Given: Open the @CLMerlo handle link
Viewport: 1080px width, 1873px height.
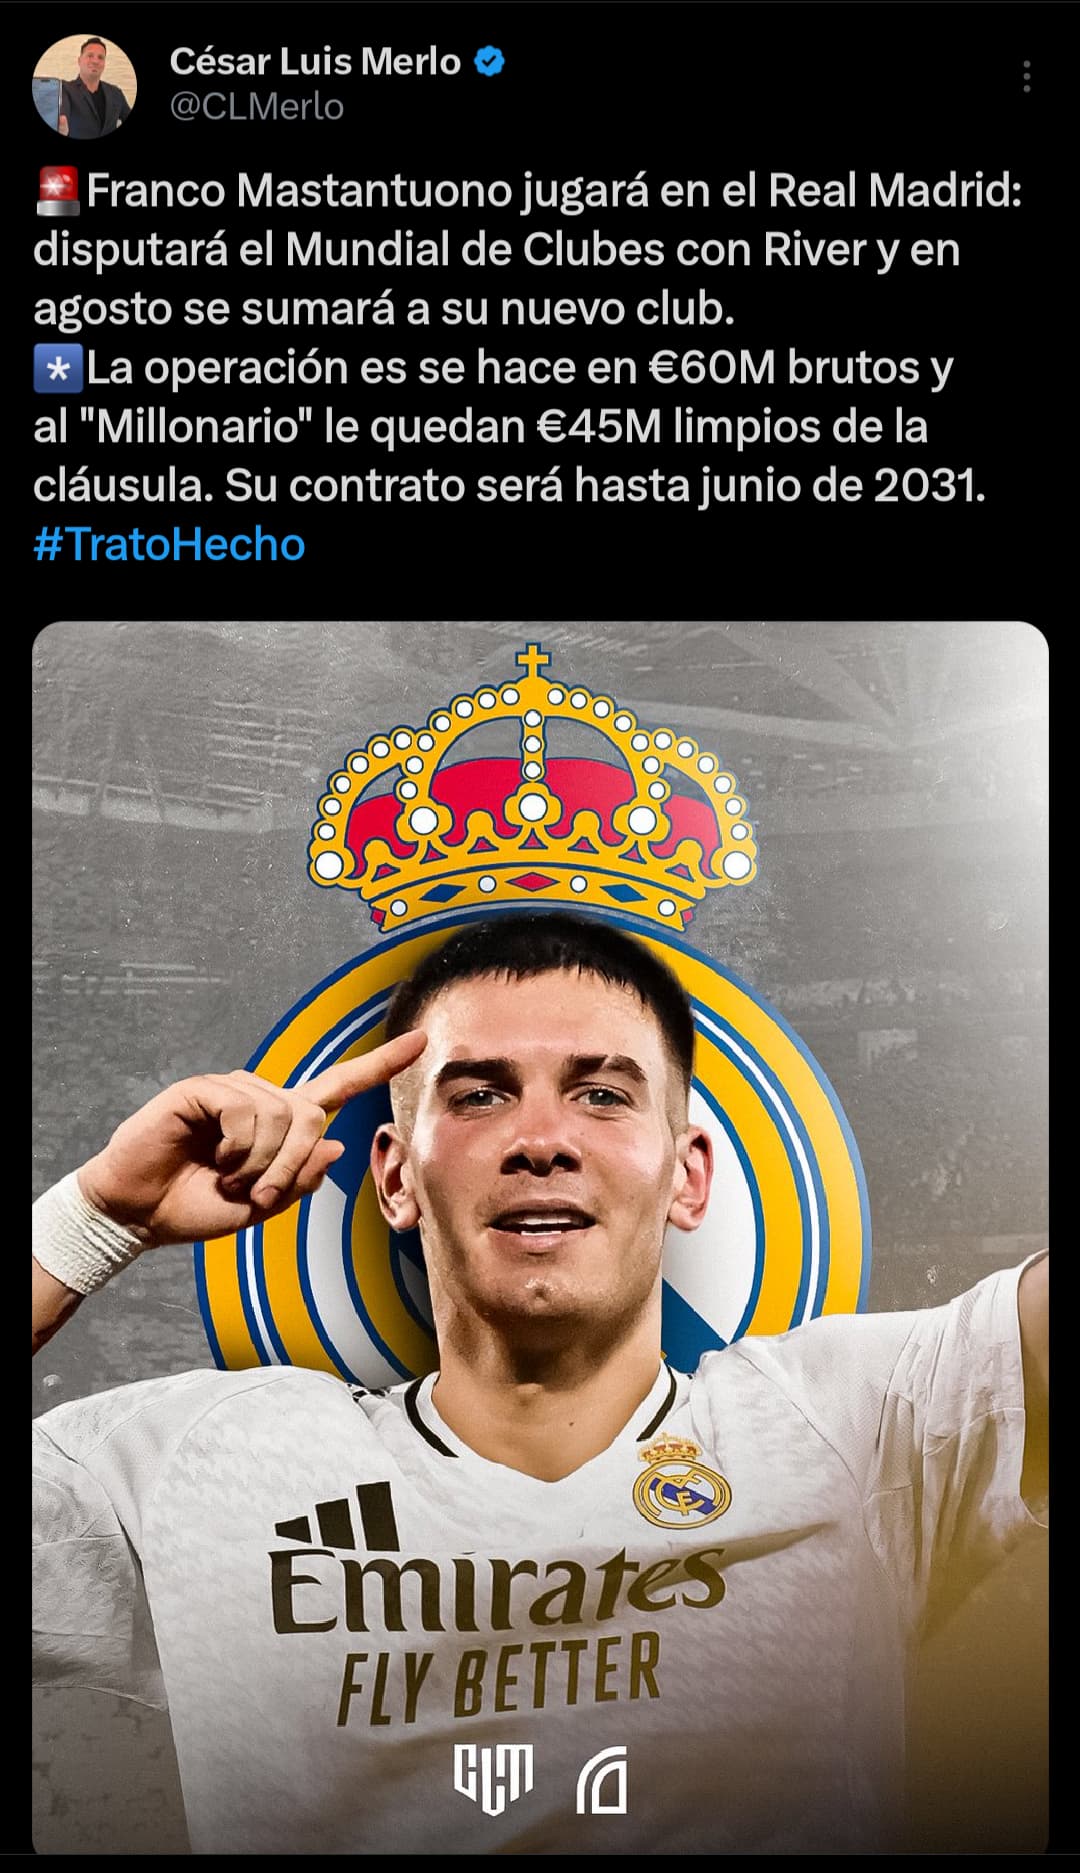Looking at the screenshot, I should 257,107.
